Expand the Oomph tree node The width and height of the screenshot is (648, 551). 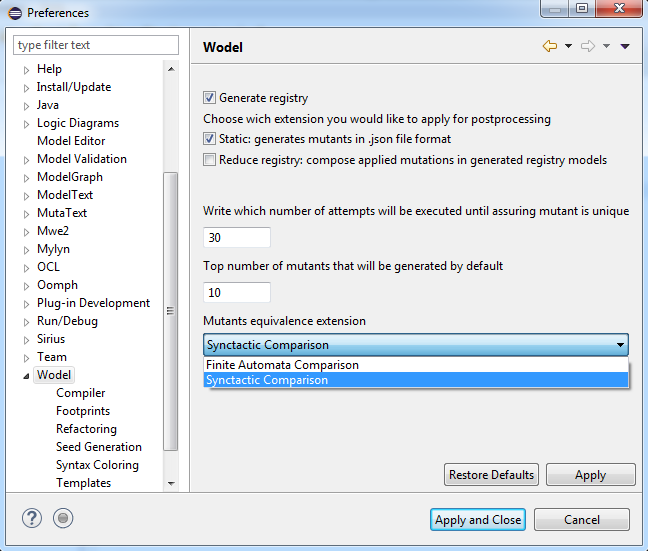tap(26, 286)
